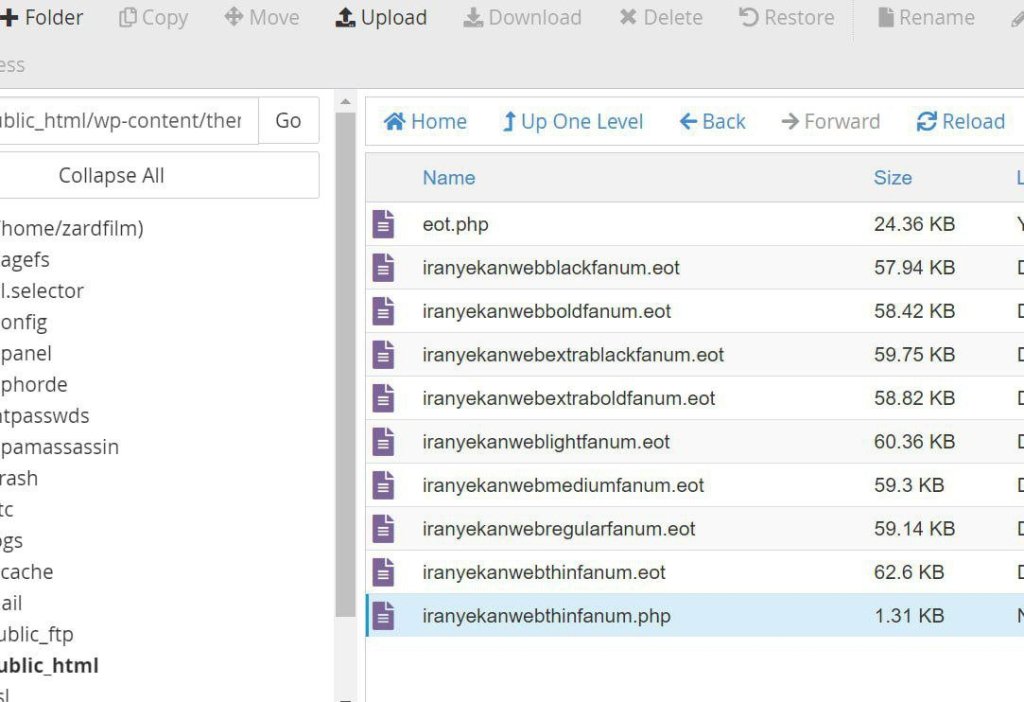
Task: Select the spamassassin folder in the sidebar
Action: pos(60,446)
